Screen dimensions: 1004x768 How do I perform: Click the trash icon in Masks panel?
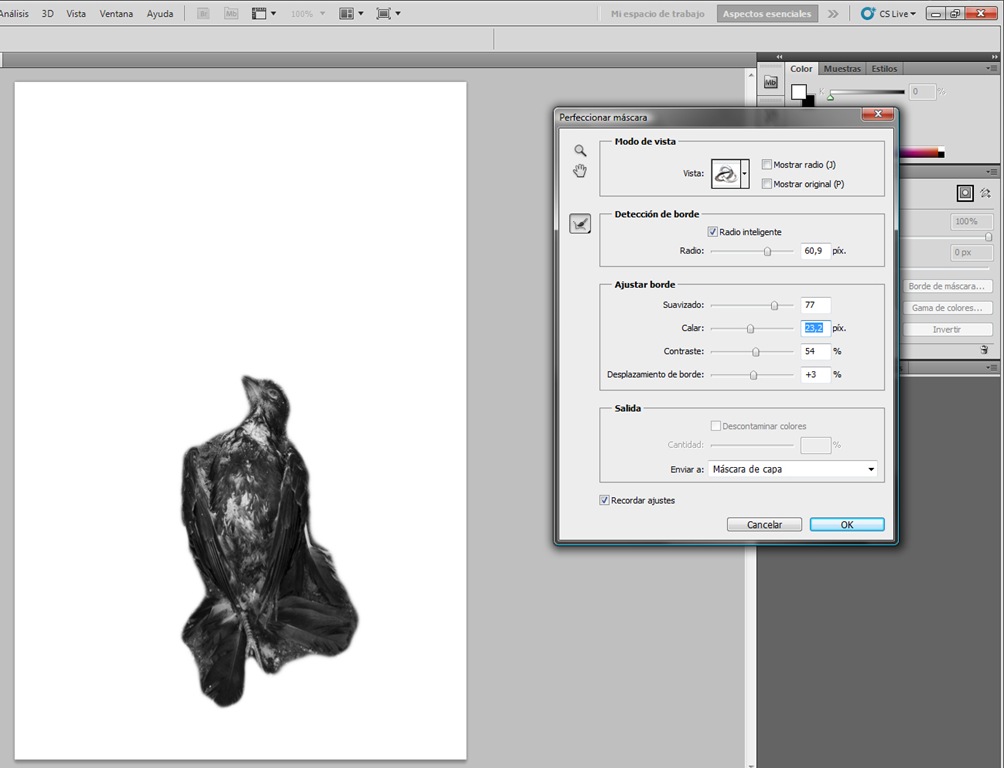click(x=984, y=350)
